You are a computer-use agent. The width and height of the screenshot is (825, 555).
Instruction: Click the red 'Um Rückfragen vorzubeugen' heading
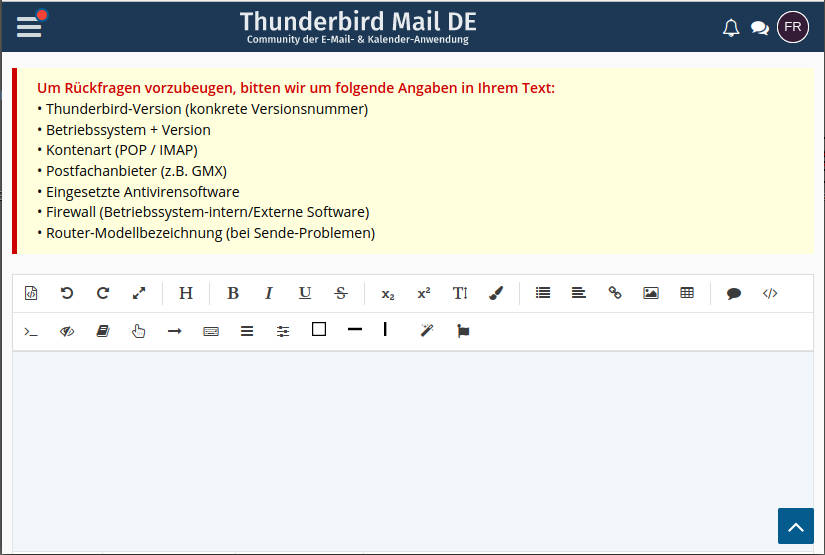coord(296,88)
